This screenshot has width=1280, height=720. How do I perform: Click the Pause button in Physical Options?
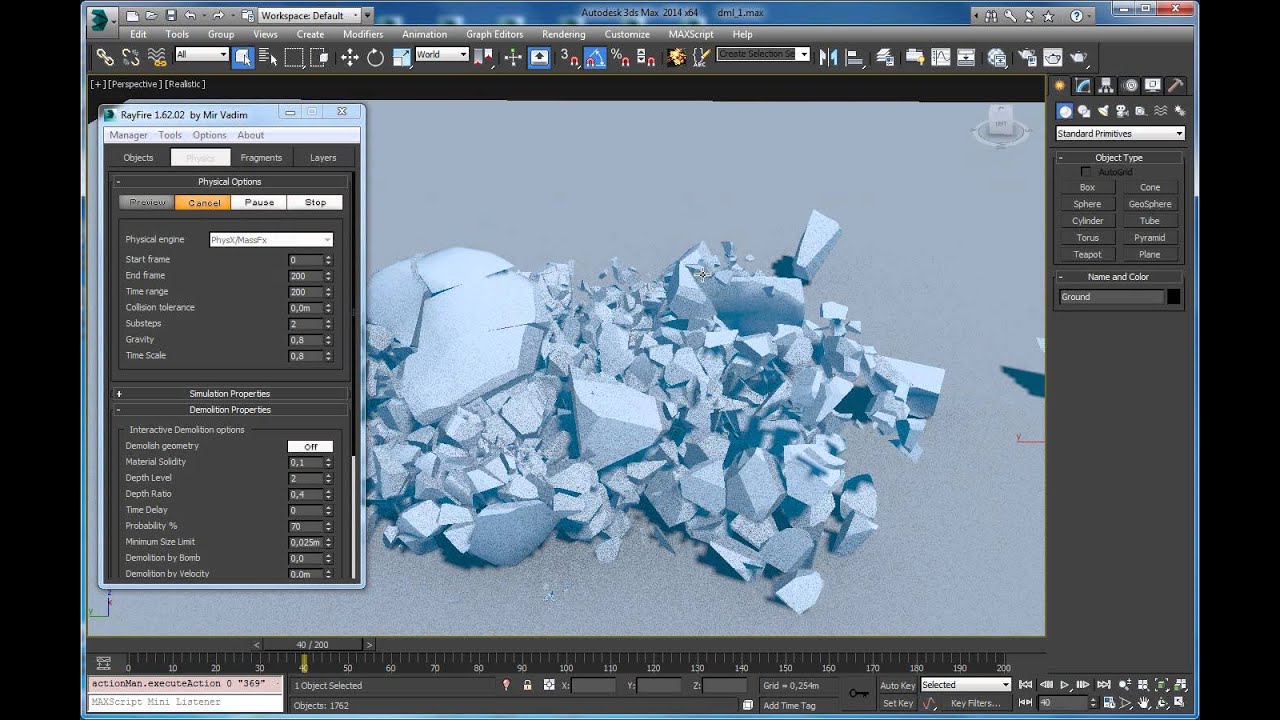pos(259,202)
